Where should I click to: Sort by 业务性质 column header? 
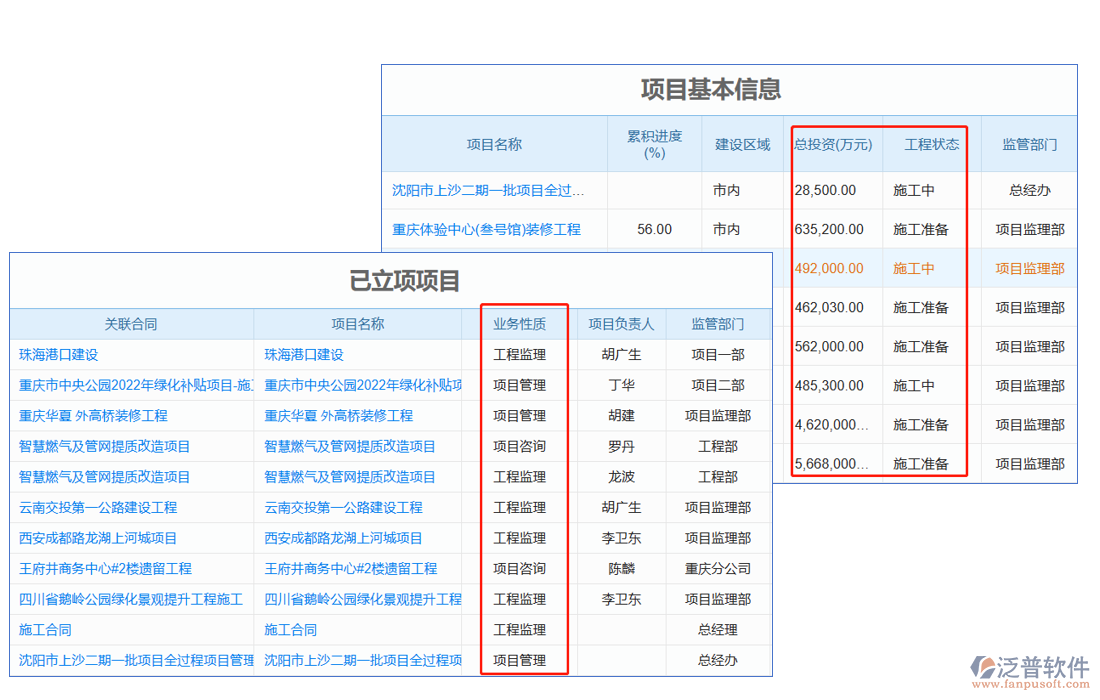pos(519,324)
